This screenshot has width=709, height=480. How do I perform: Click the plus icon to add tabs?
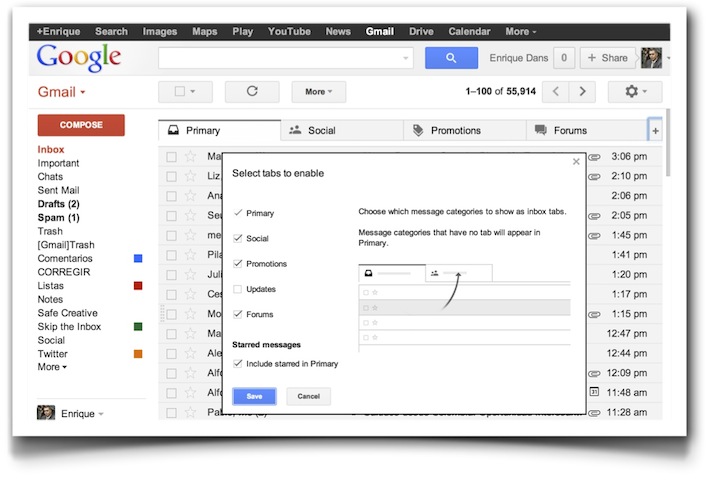pos(655,131)
